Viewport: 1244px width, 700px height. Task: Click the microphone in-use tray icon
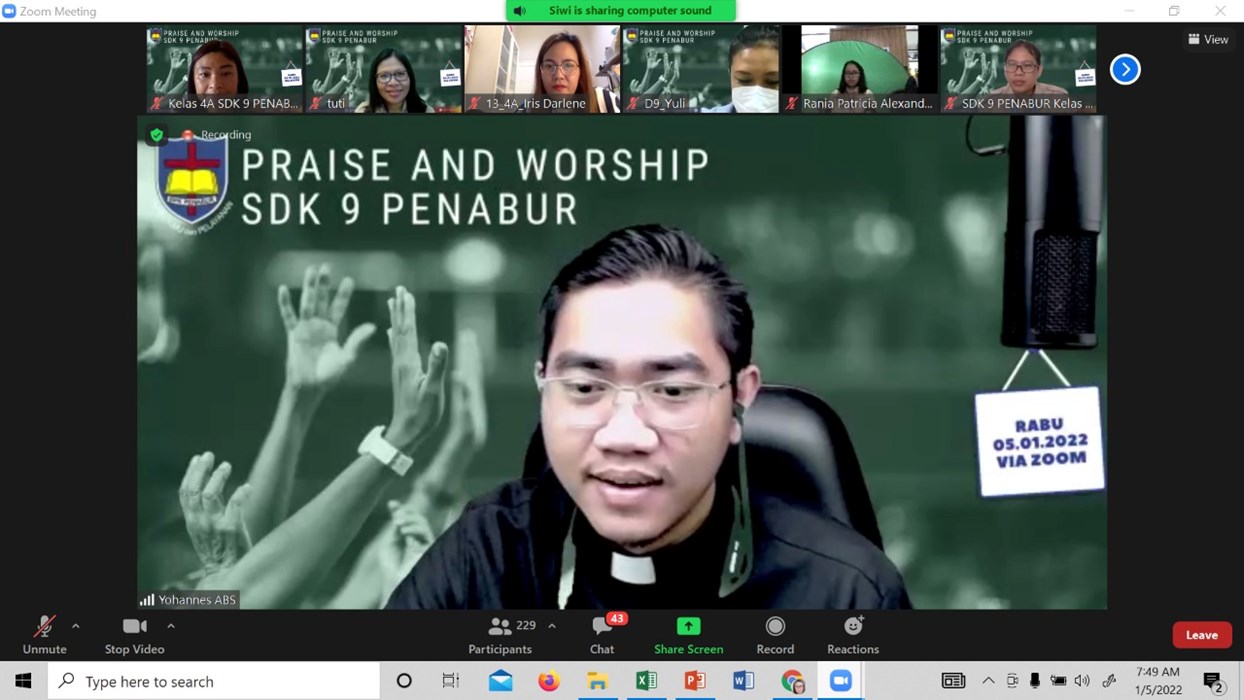[x=1035, y=681]
